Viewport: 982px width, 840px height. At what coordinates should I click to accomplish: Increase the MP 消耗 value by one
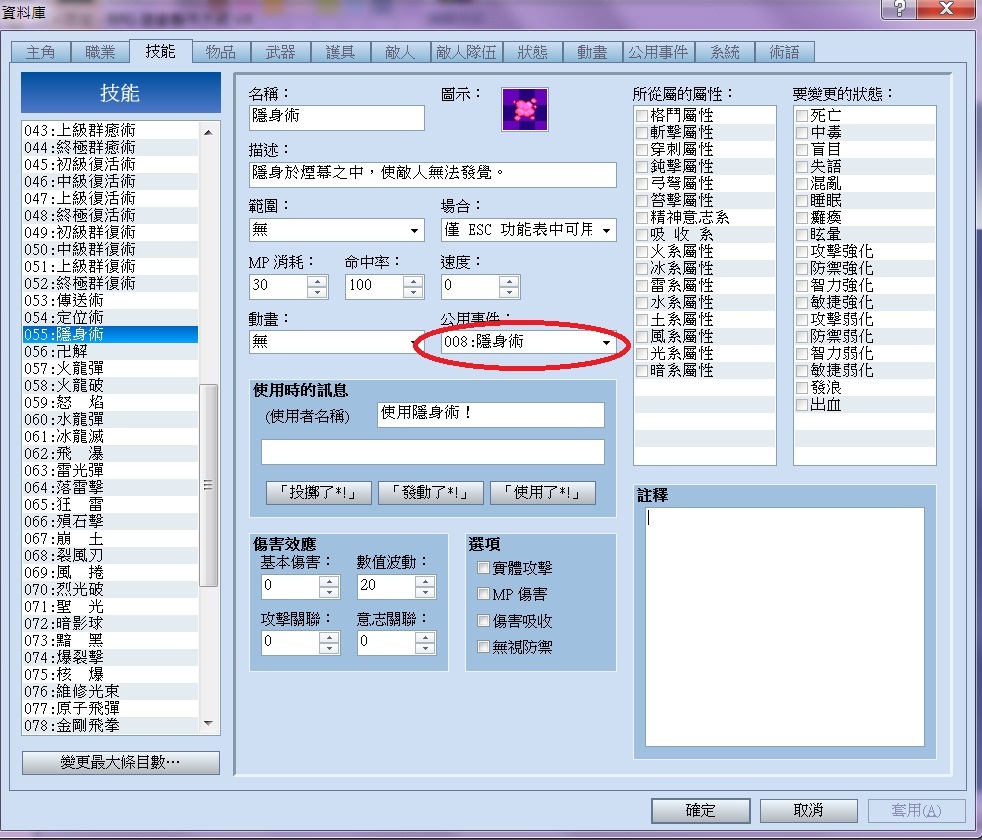[x=318, y=281]
